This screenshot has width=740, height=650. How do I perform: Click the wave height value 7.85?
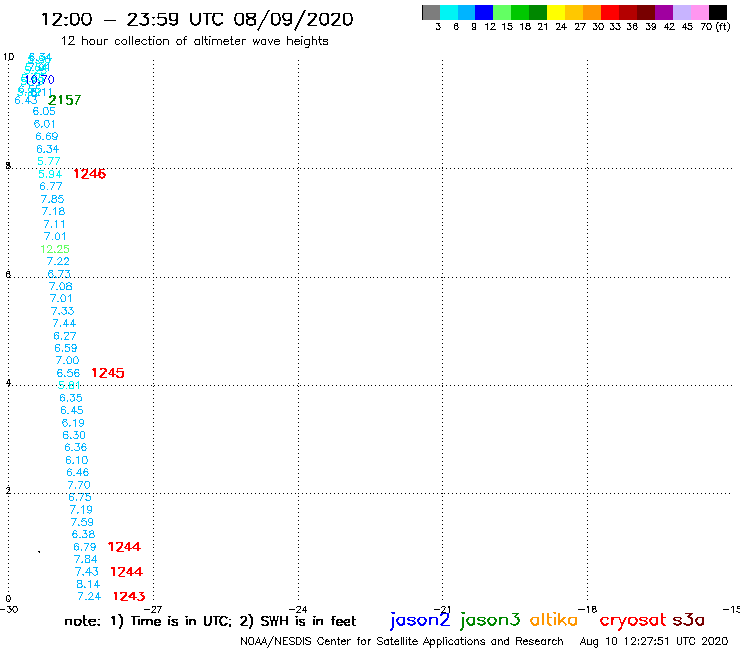52,199
